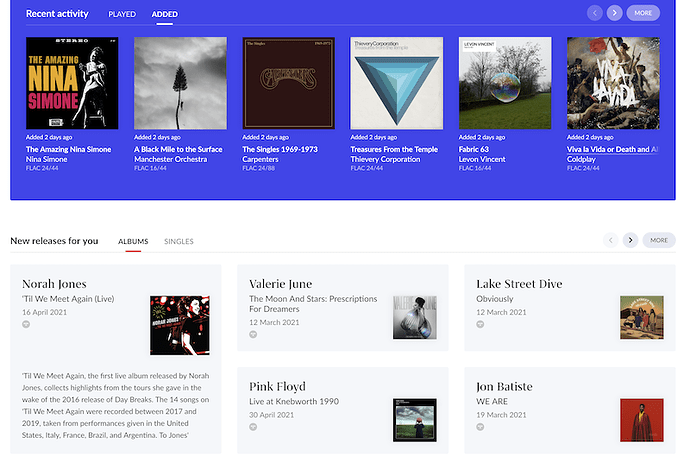Click The Singles 1969-1973 title link
690x462 pixels.
[280, 149]
